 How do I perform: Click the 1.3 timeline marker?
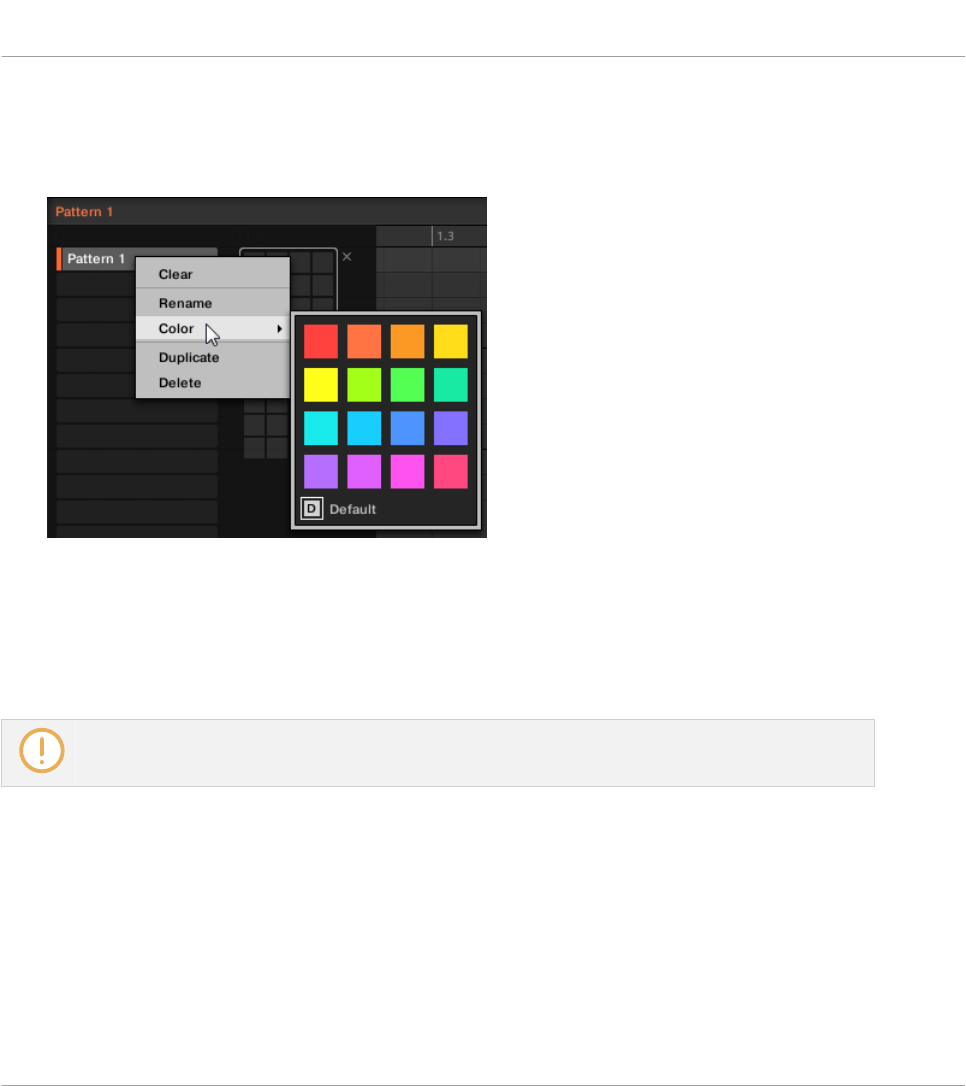click(445, 236)
